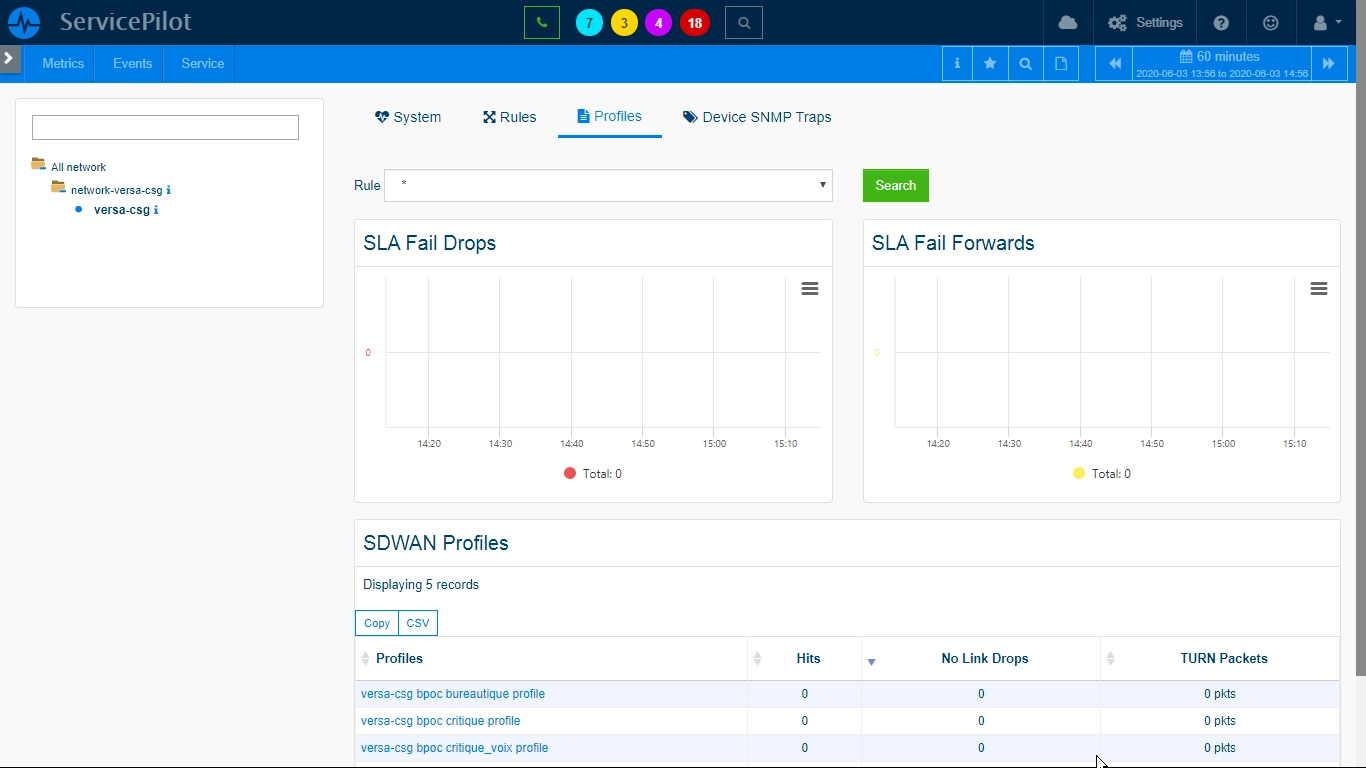Screen dimensions: 1366x768
Task: Click the tree search input field
Action: [x=165, y=127]
